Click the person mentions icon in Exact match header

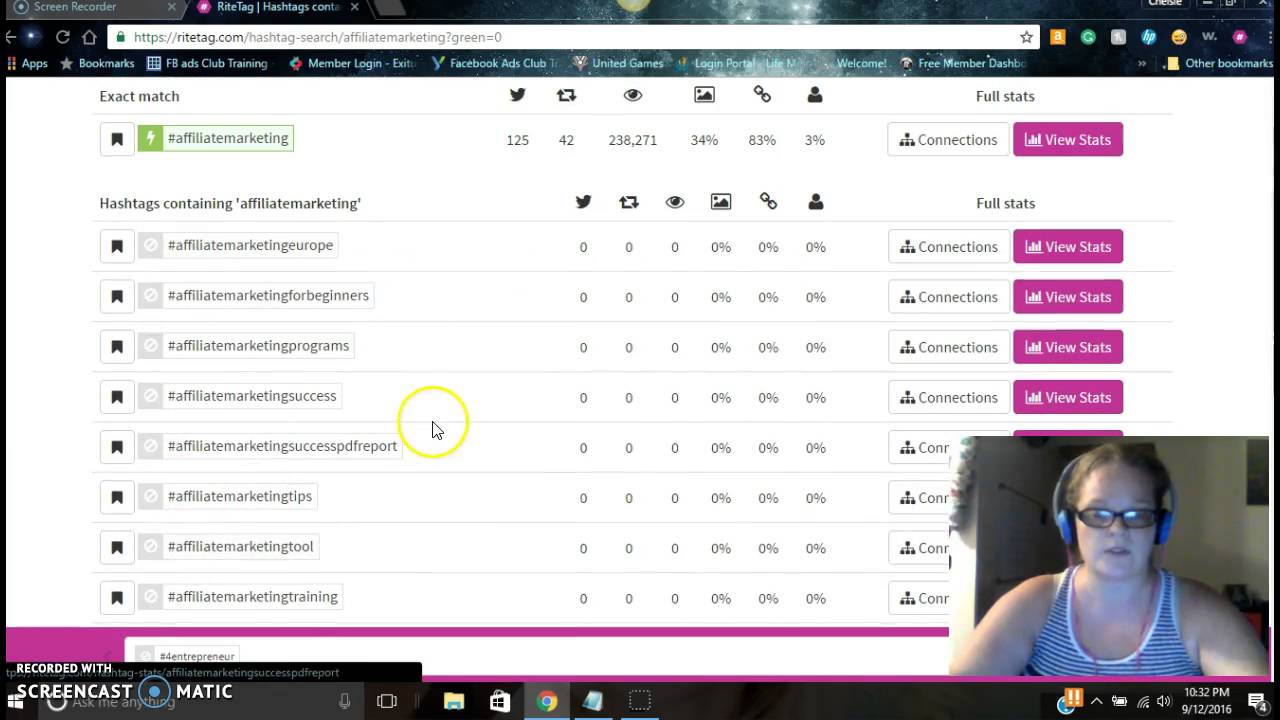coord(815,95)
